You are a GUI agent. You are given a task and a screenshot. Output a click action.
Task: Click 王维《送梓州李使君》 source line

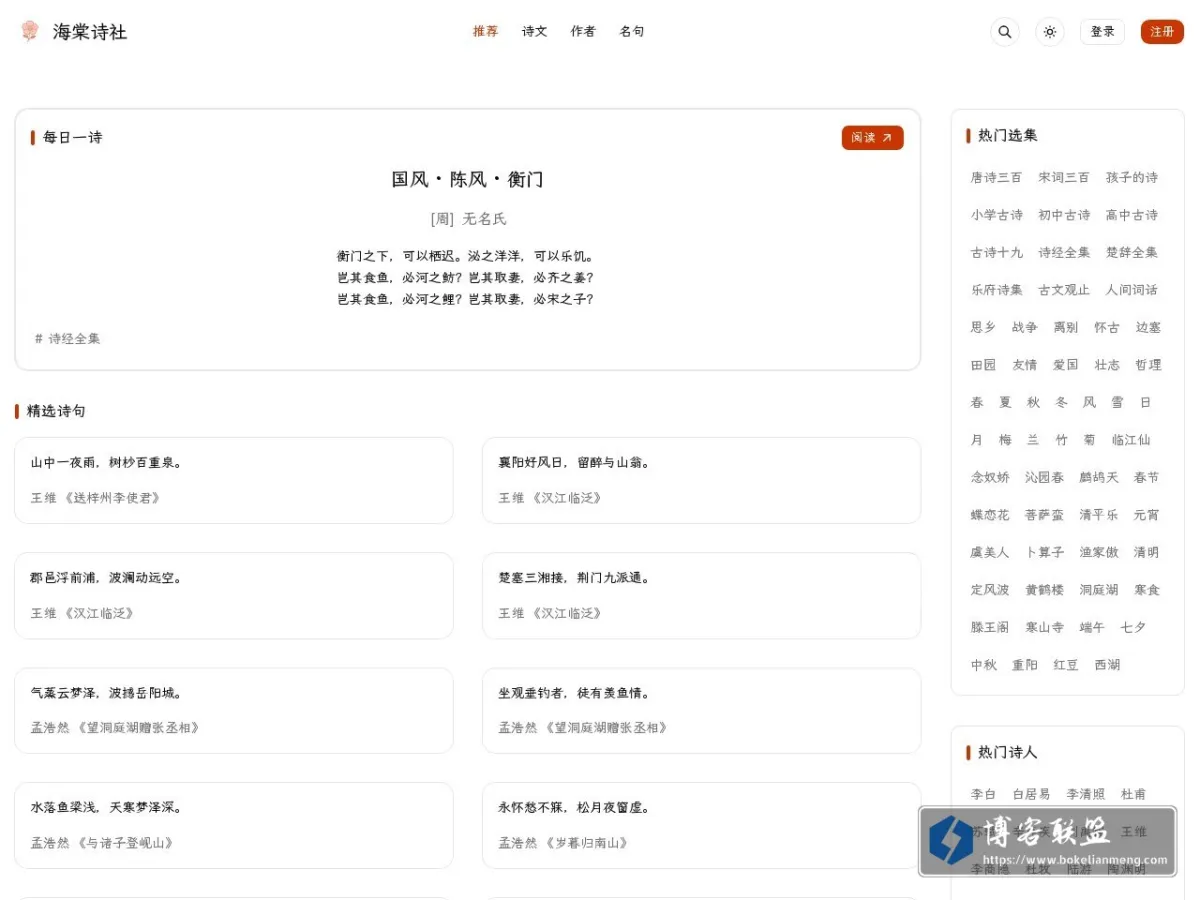point(96,498)
